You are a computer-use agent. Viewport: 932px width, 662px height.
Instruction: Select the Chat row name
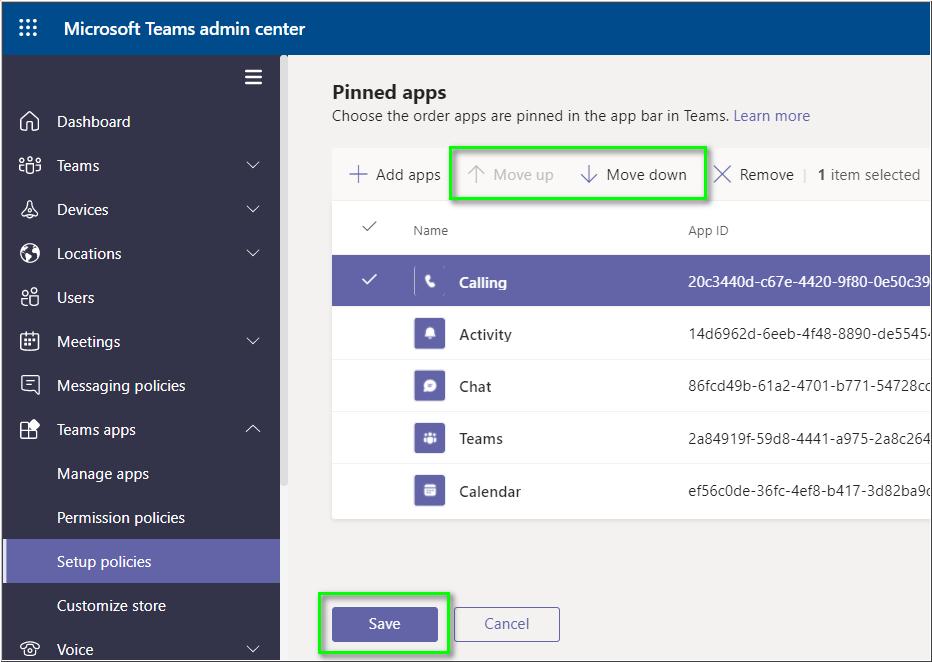(x=475, y=387)
